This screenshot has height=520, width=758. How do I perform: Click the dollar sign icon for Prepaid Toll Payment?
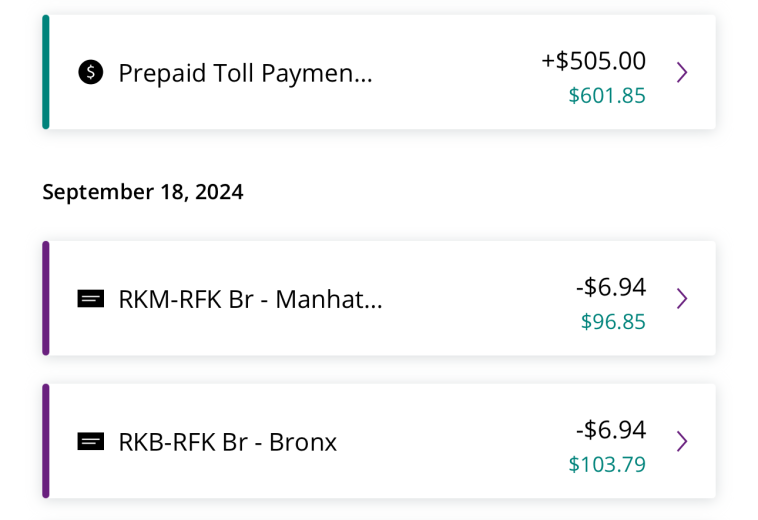point(91,72)
